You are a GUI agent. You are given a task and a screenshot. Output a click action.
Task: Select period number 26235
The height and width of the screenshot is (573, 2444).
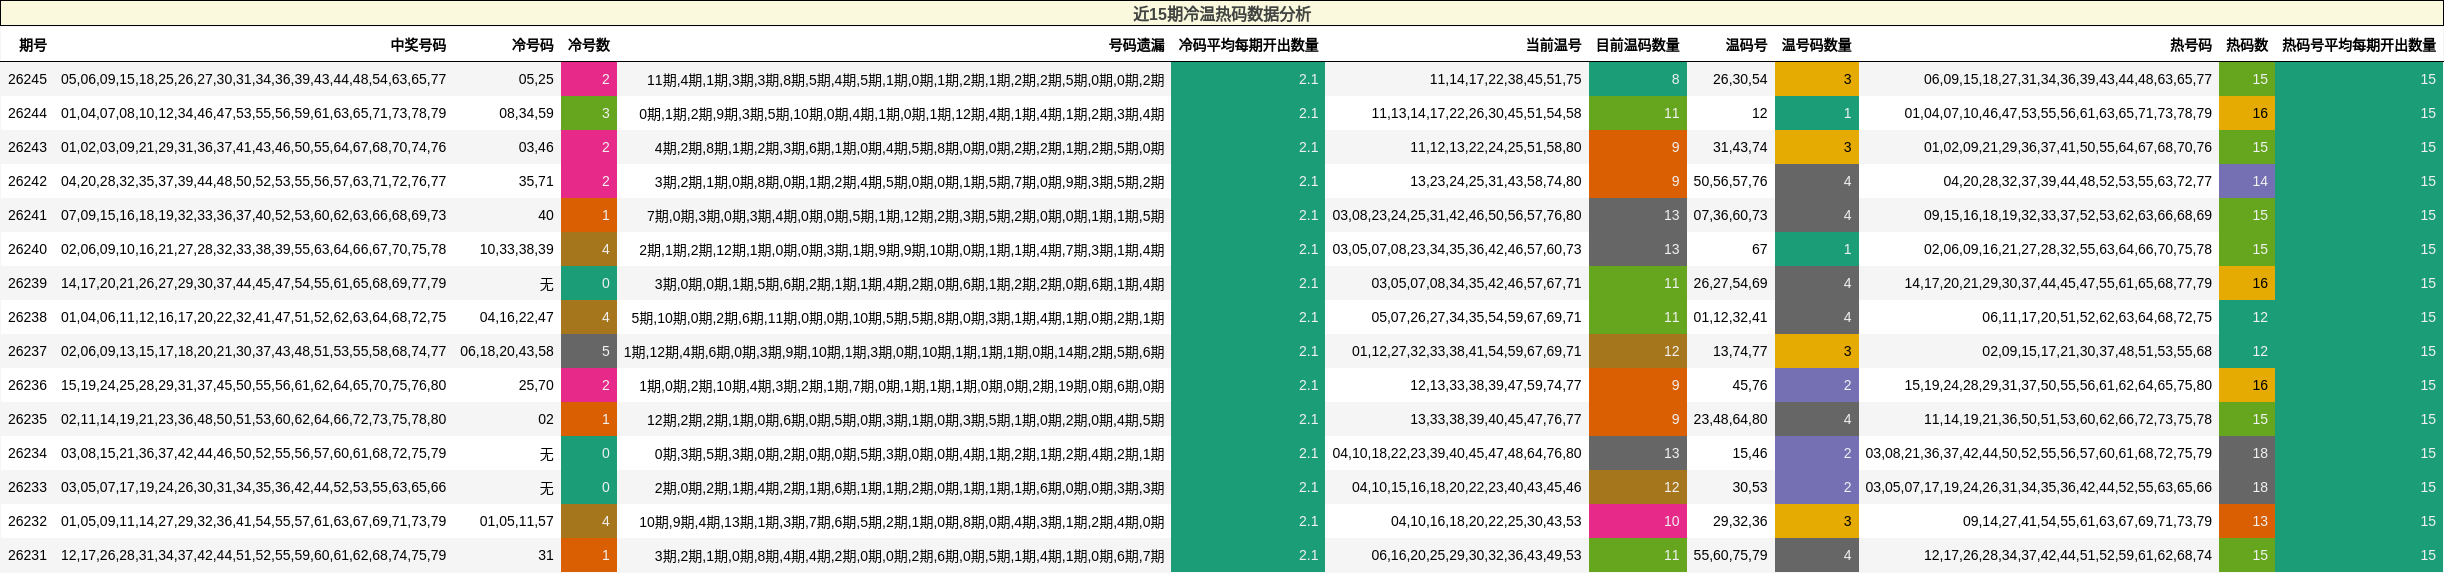tap(27, 419)
